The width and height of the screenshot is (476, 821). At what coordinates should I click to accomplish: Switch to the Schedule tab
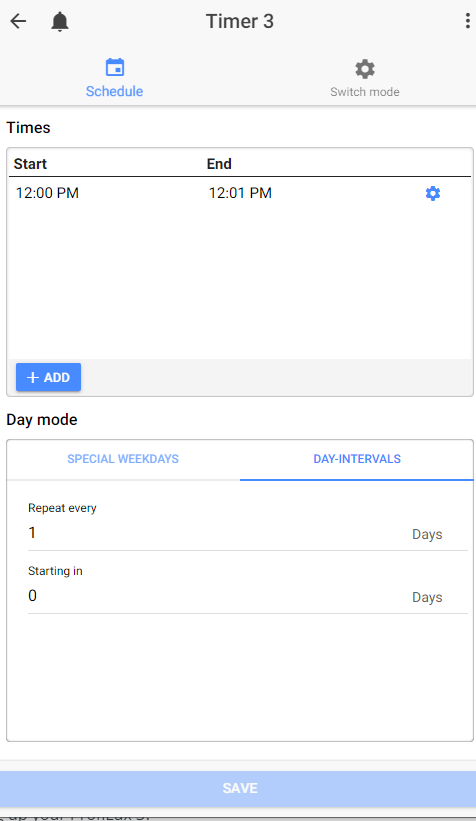[114, 78]
